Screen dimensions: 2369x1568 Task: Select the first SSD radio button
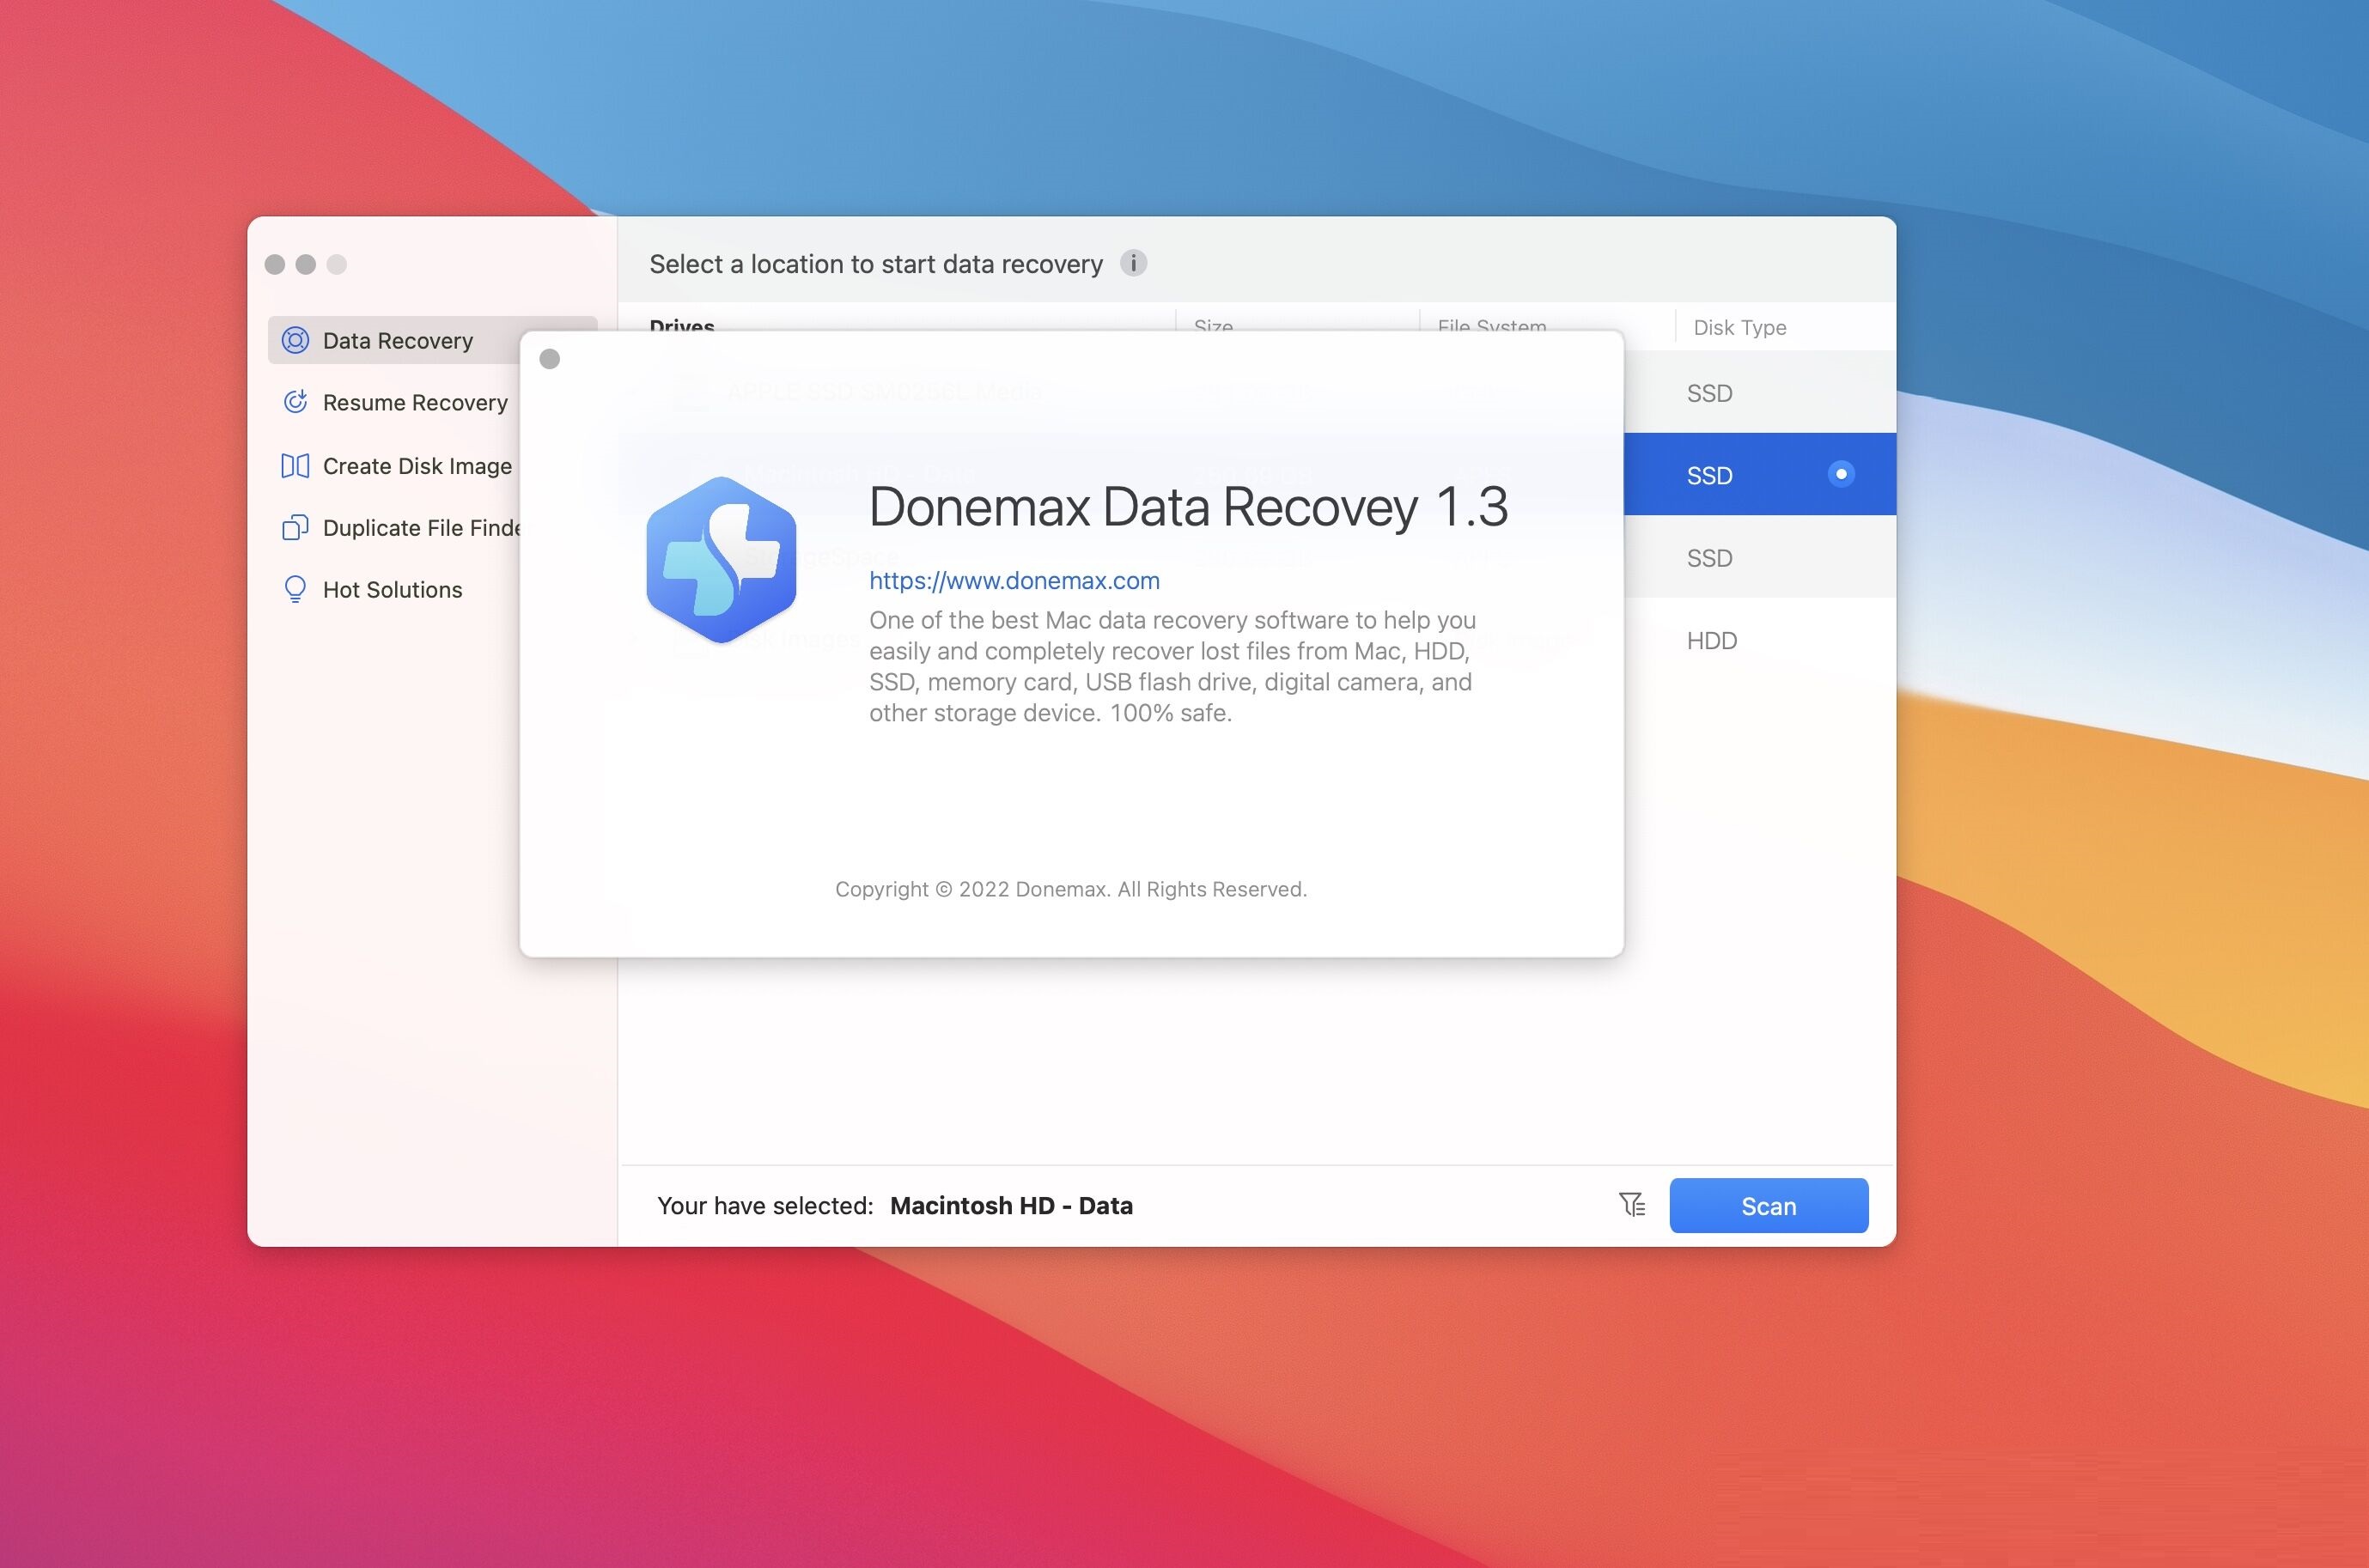coord(1839,390)
